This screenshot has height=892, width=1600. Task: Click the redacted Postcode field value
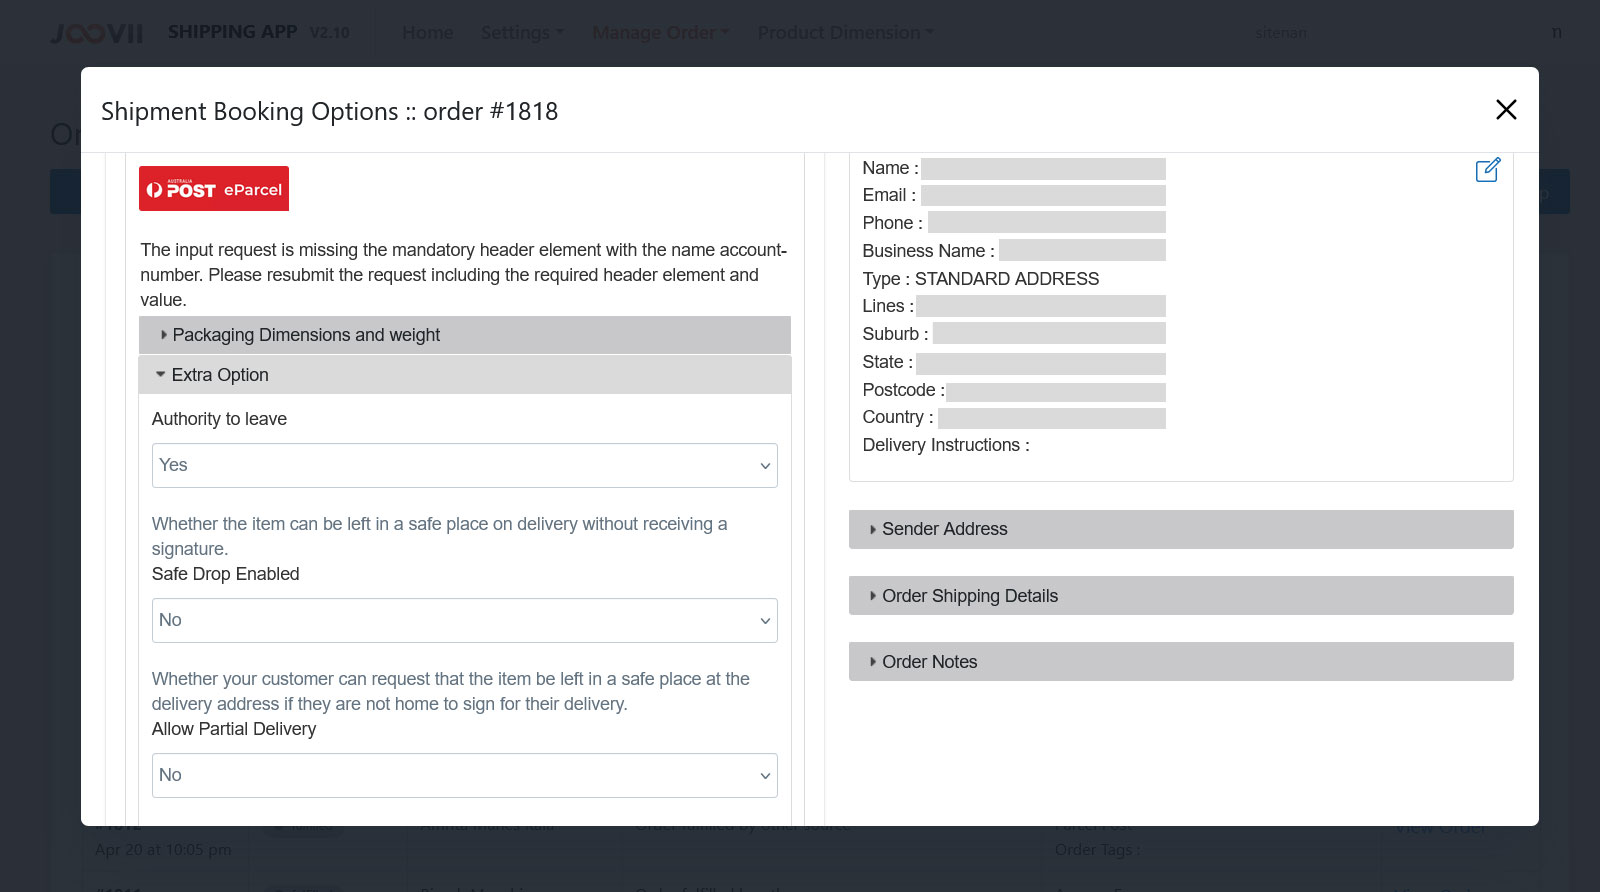click(1056, 392)
